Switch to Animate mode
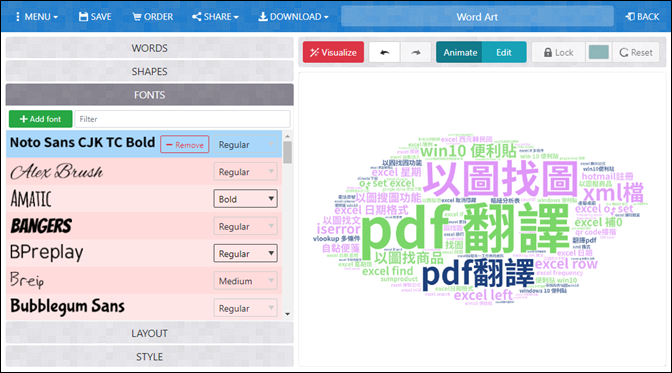This screenshot has height=373, width=672. (x=460, y=52)
